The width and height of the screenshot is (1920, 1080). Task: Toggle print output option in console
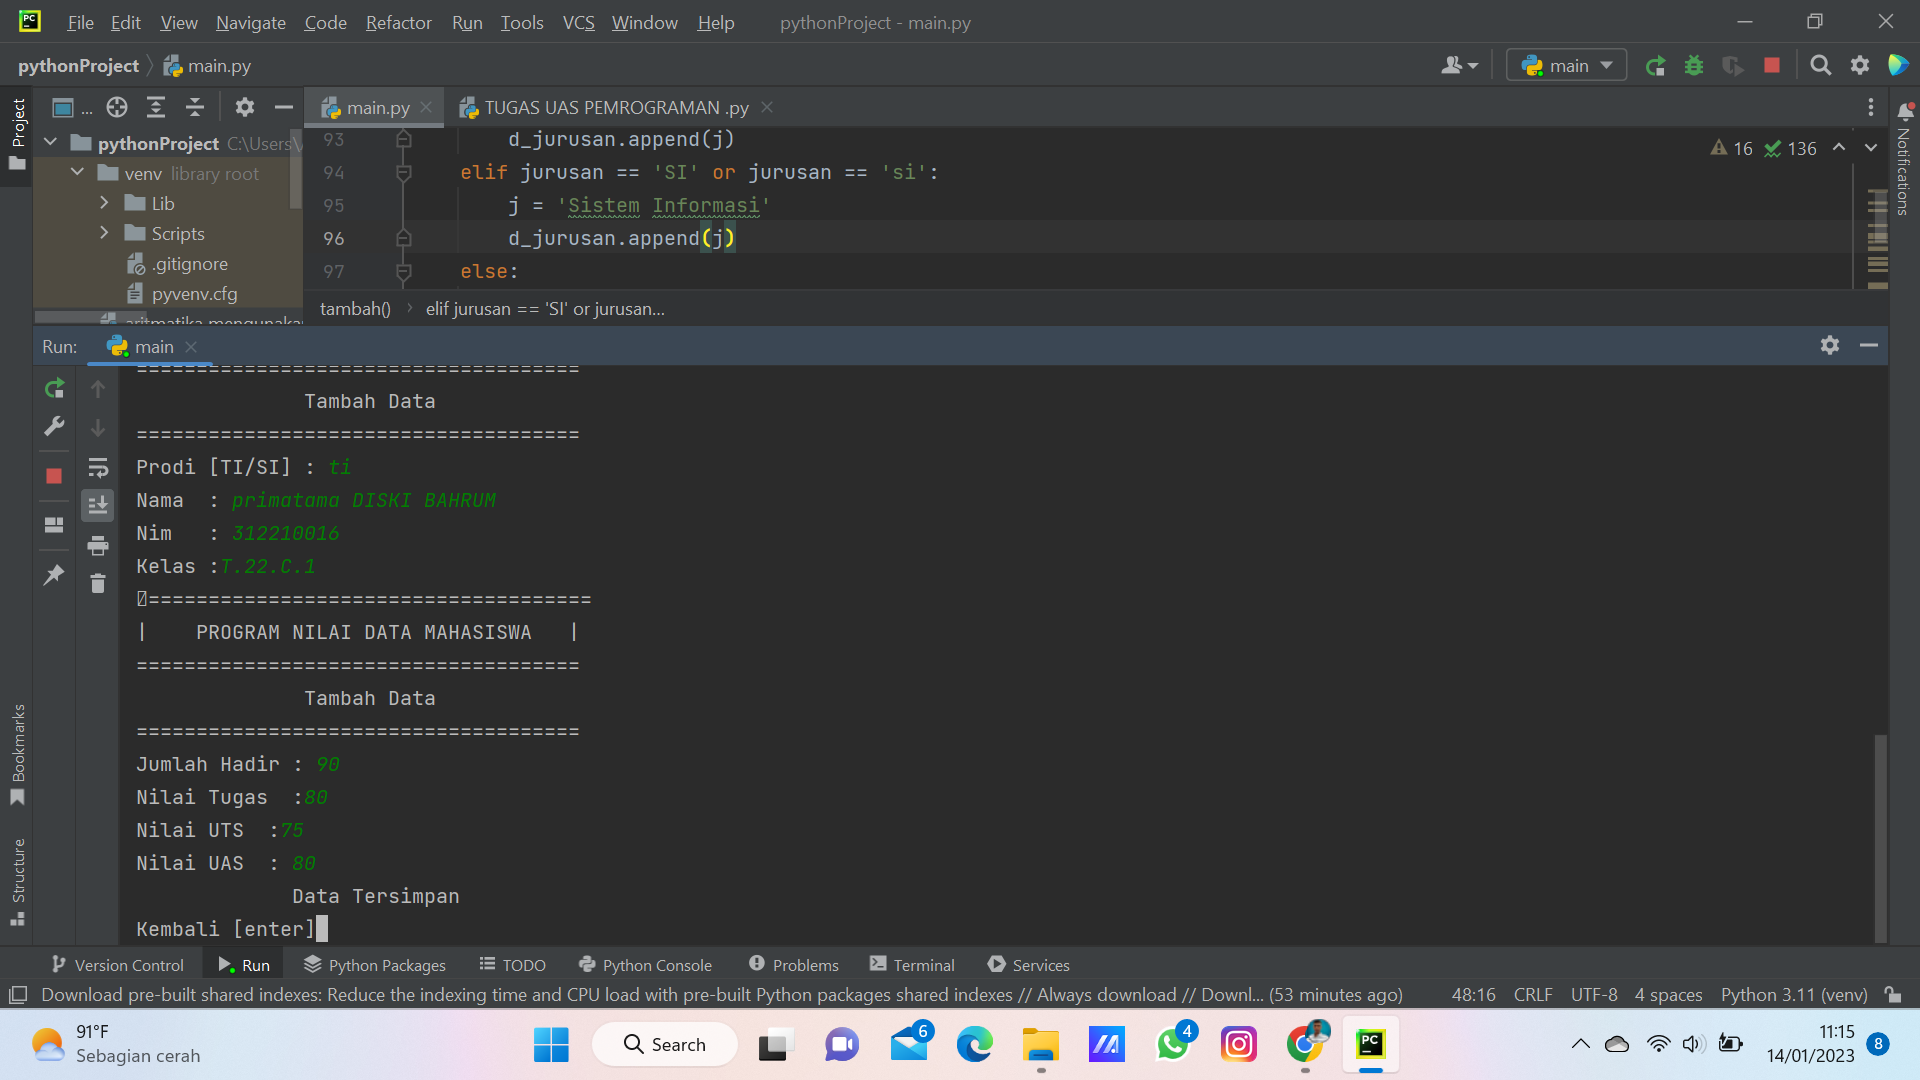(97, 545)
